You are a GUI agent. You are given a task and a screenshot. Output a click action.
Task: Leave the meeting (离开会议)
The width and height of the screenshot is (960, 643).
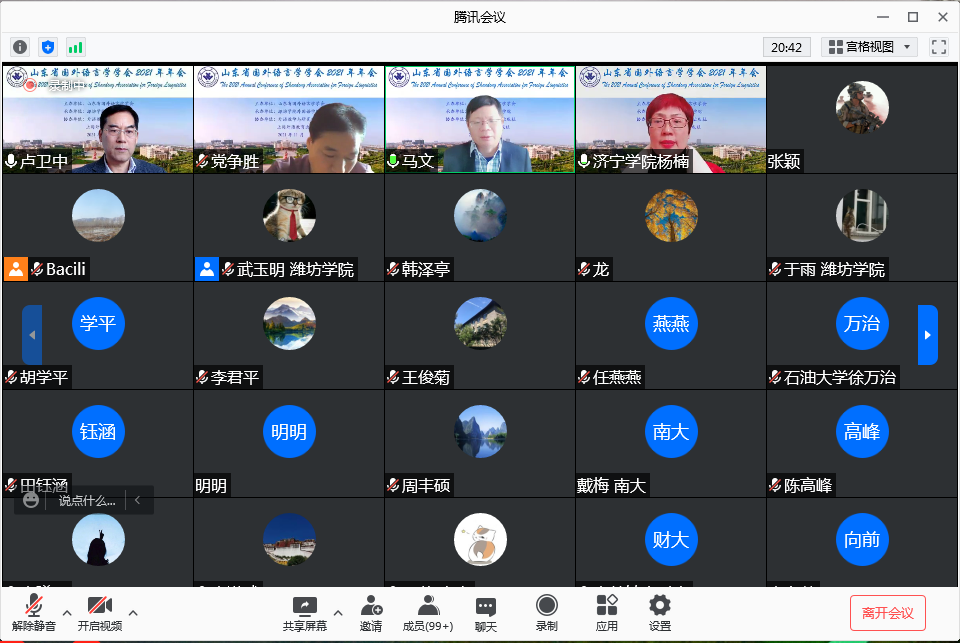click(x=887, y=613)
